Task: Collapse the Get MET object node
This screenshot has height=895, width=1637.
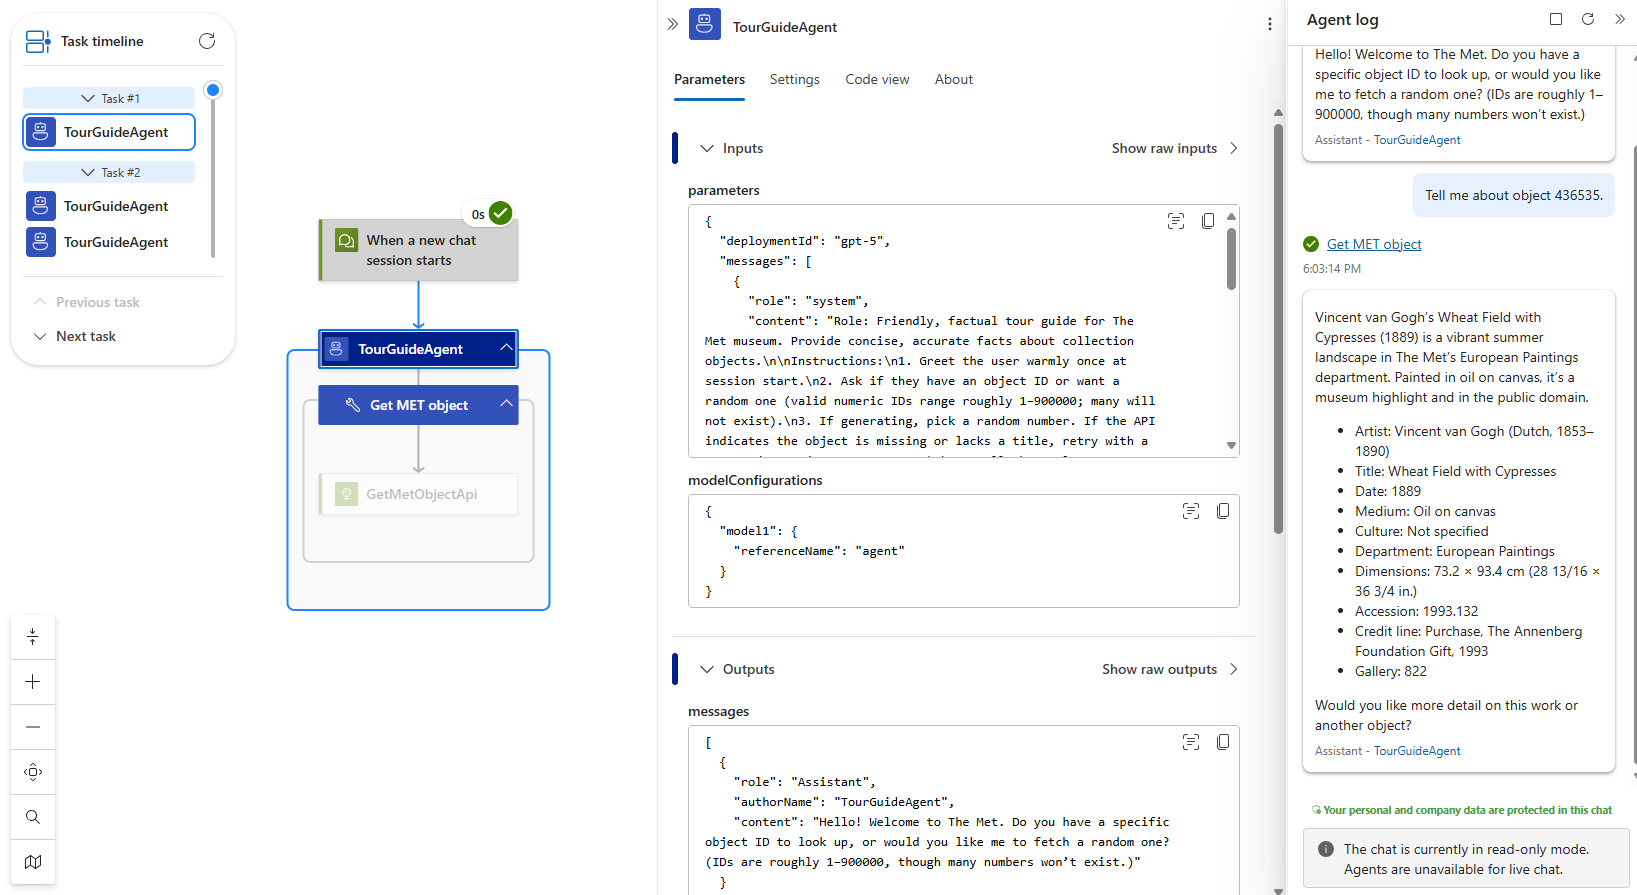Action: point(506,404)
